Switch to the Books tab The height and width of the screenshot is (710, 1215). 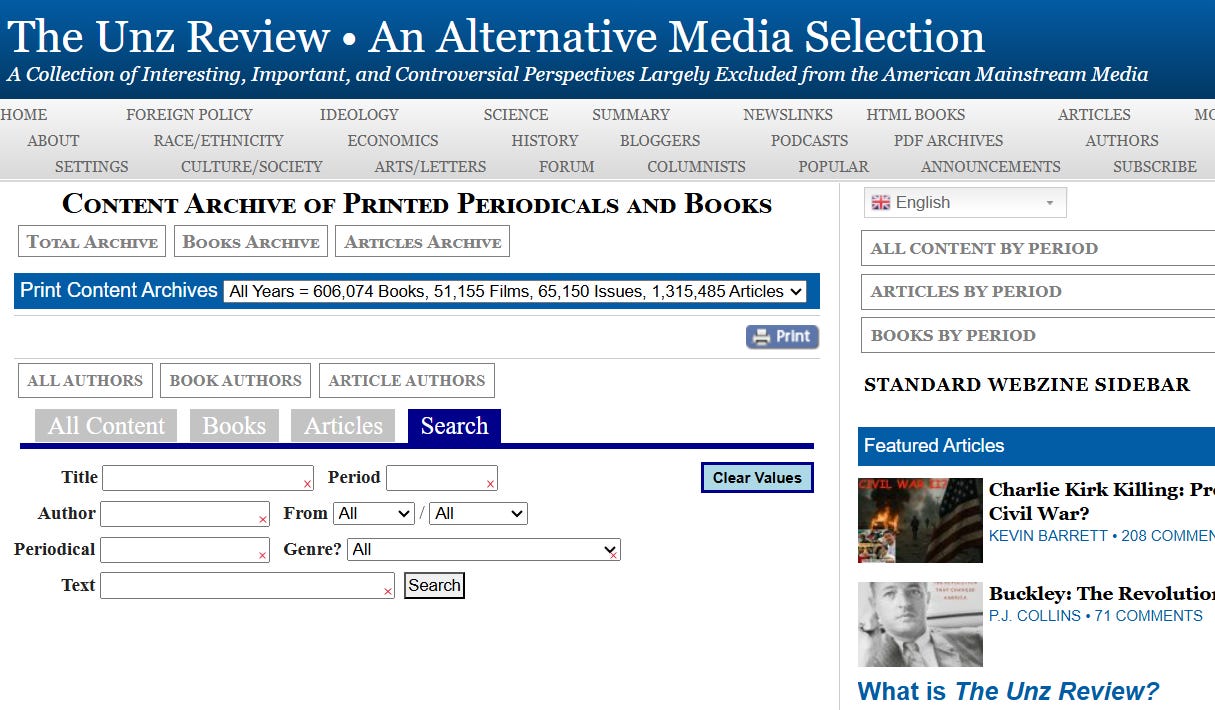click(234, 426)
